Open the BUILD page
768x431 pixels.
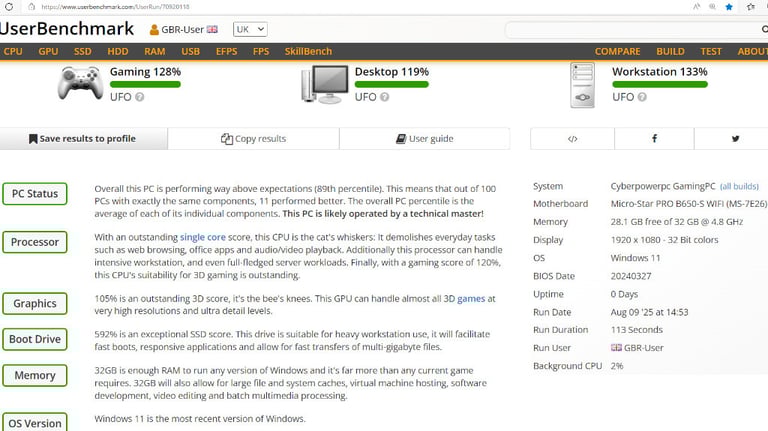(x=670, y=51)
